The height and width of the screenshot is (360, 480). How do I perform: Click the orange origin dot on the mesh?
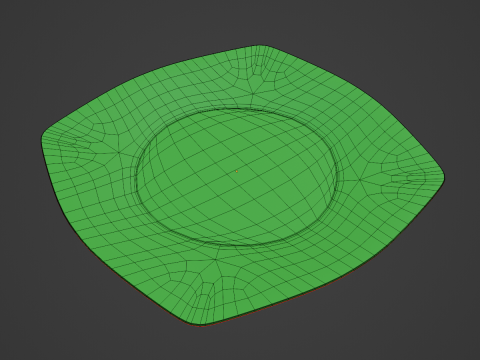(x=237, y=171)
